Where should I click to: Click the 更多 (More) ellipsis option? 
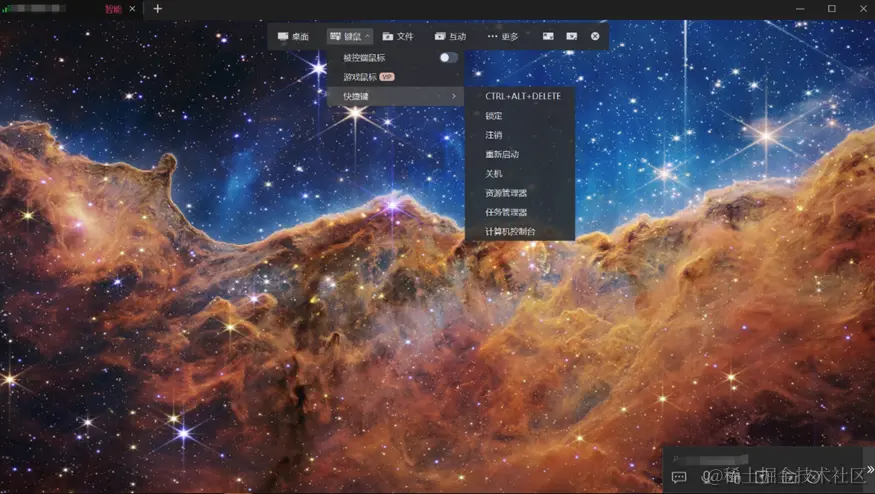(503, 36)
